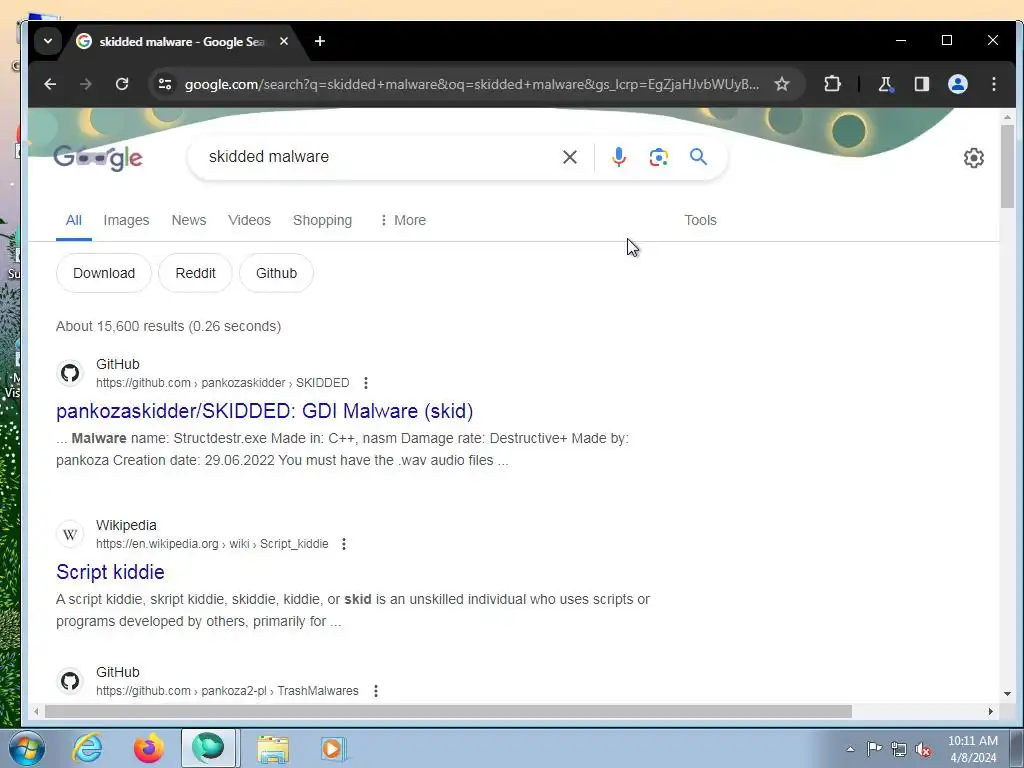This screenshot has height=768, width=1024.
Task: Expand the More search categories
Action: coord(403,220)
